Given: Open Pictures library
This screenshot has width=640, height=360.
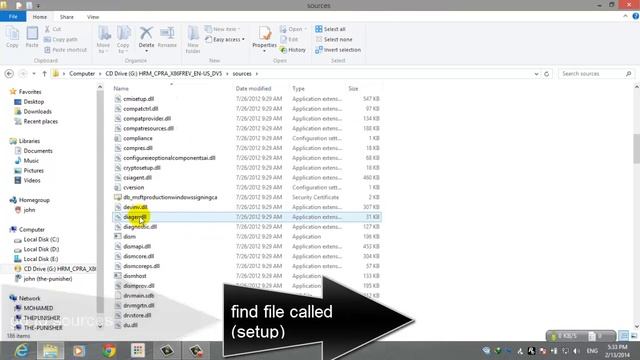Looking at the screenshot, I should [x=33, y=171].
